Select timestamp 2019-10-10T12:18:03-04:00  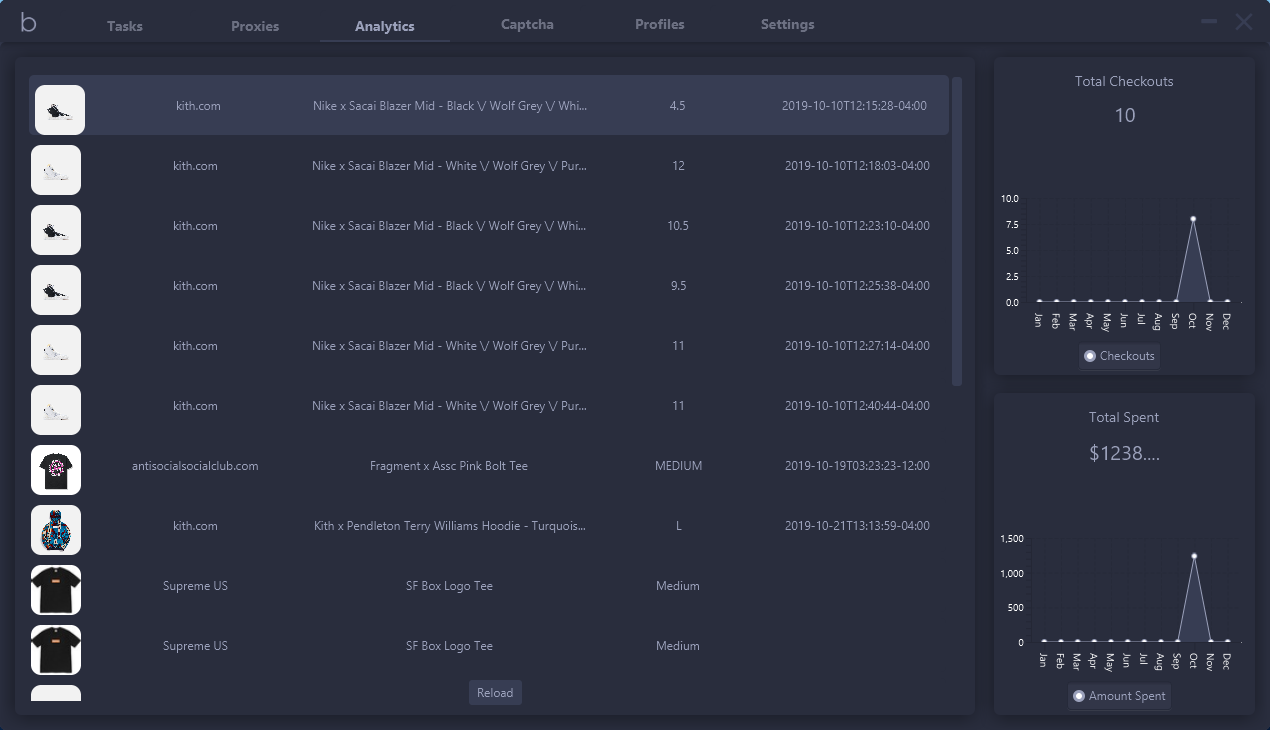tap(857, 166)
